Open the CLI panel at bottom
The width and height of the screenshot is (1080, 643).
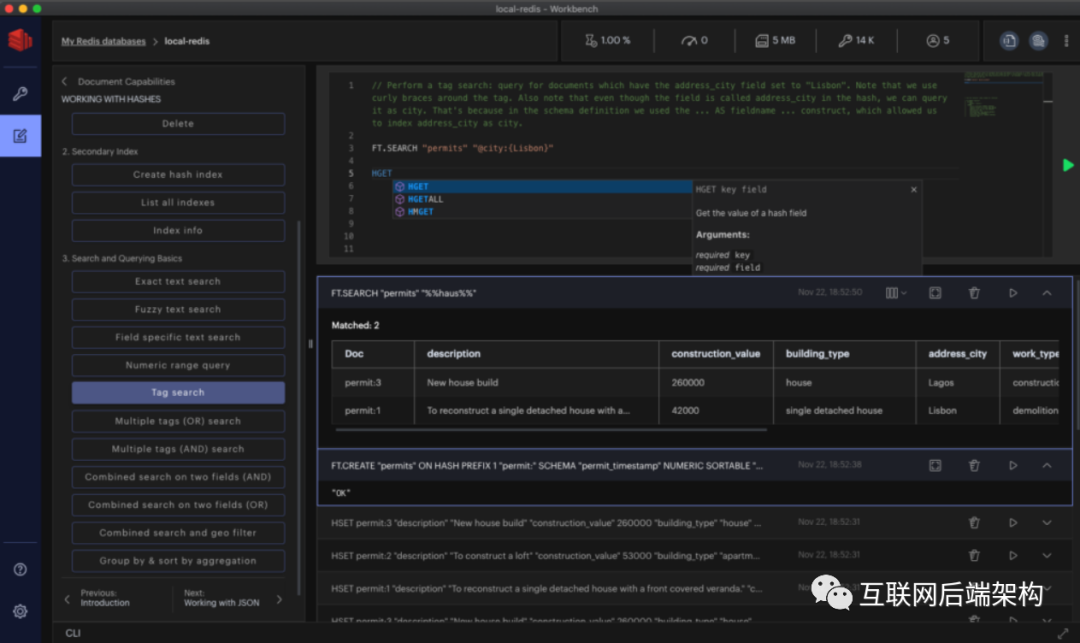point(73,633)
